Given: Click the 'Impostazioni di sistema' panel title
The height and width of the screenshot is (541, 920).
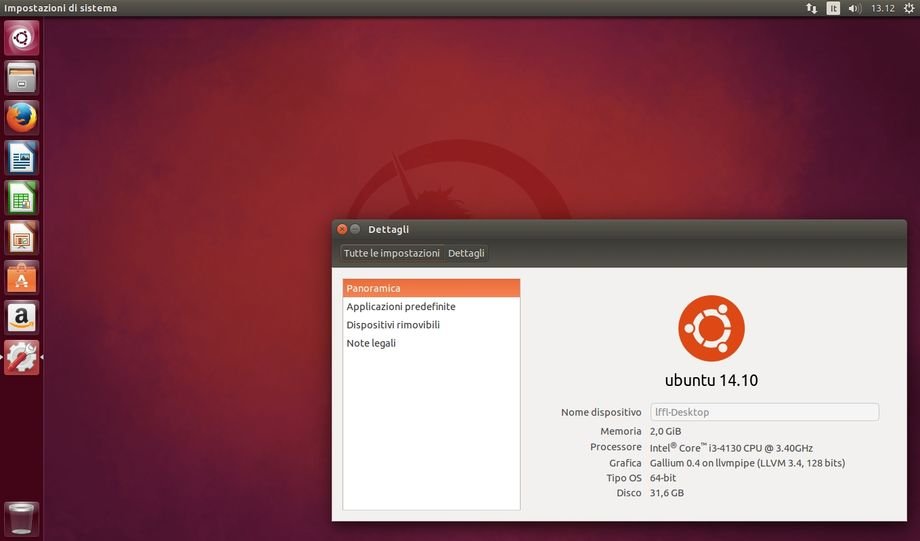Looking at the screenshot, I should [x=60, y=8].
